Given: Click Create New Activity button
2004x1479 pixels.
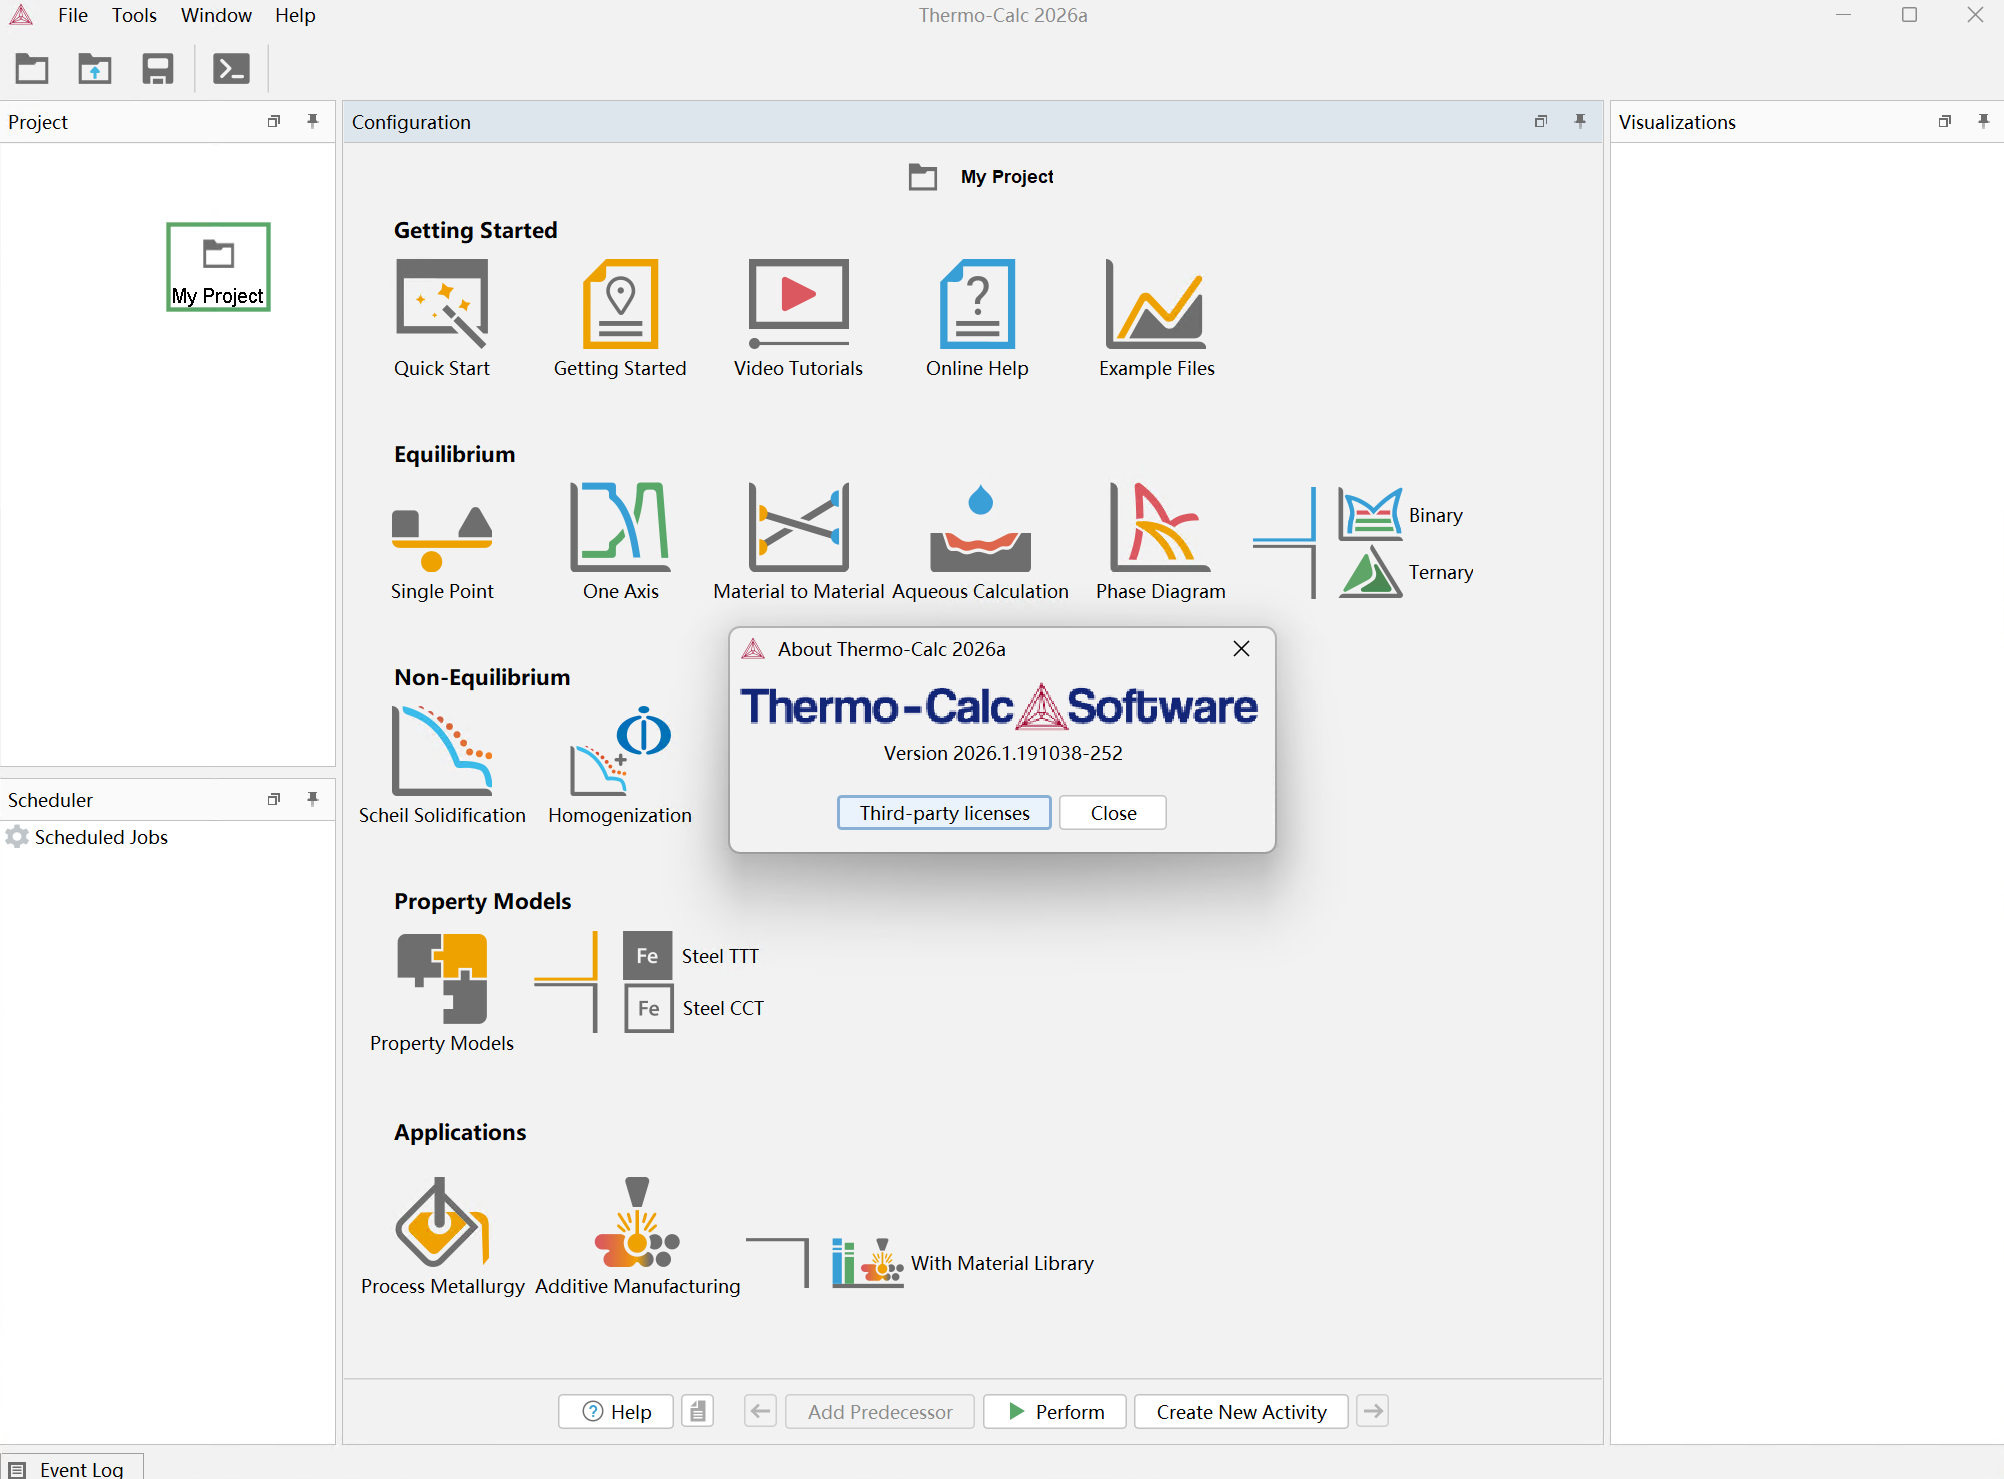Looking at the screenshot, I should point(1241,1412).
